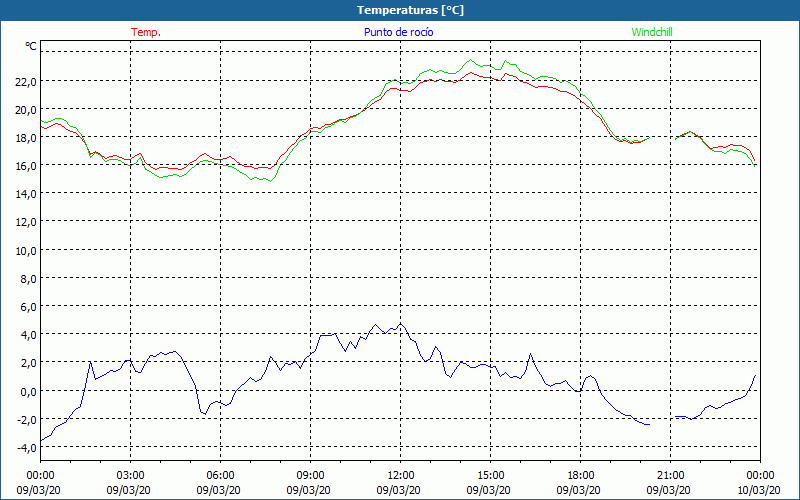This screenshot has height=500, width=800.
Task: Click the 15:00 time axis label
Action: 490,476
